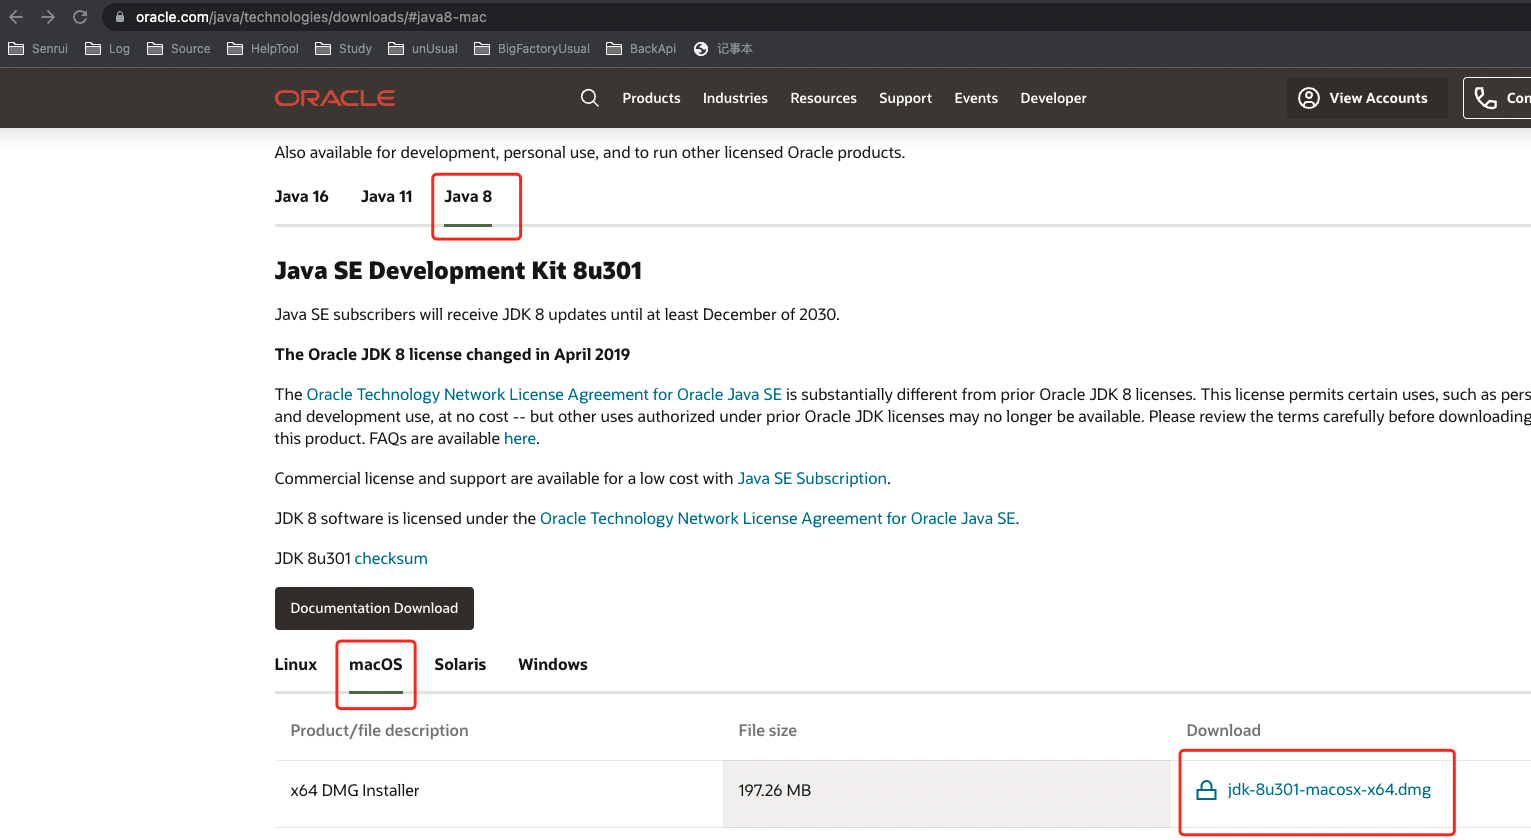Screen dimensions: 1531x840
Task: Click the 197.26 MB file size cell
Action: (946, 794)
